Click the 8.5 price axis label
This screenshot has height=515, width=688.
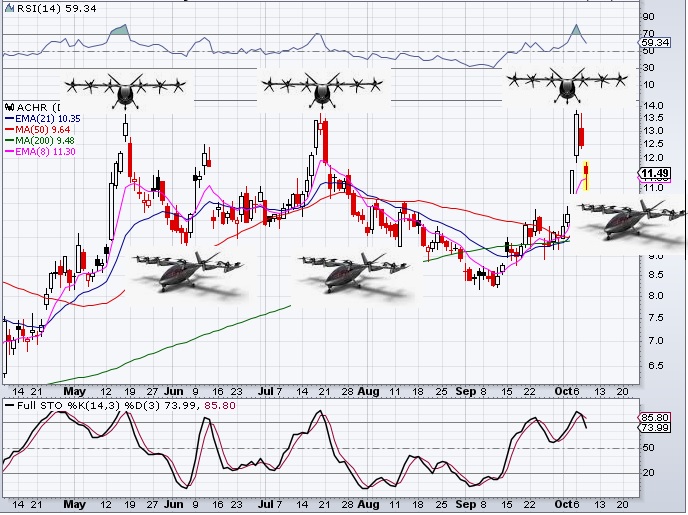click(655, 275)
